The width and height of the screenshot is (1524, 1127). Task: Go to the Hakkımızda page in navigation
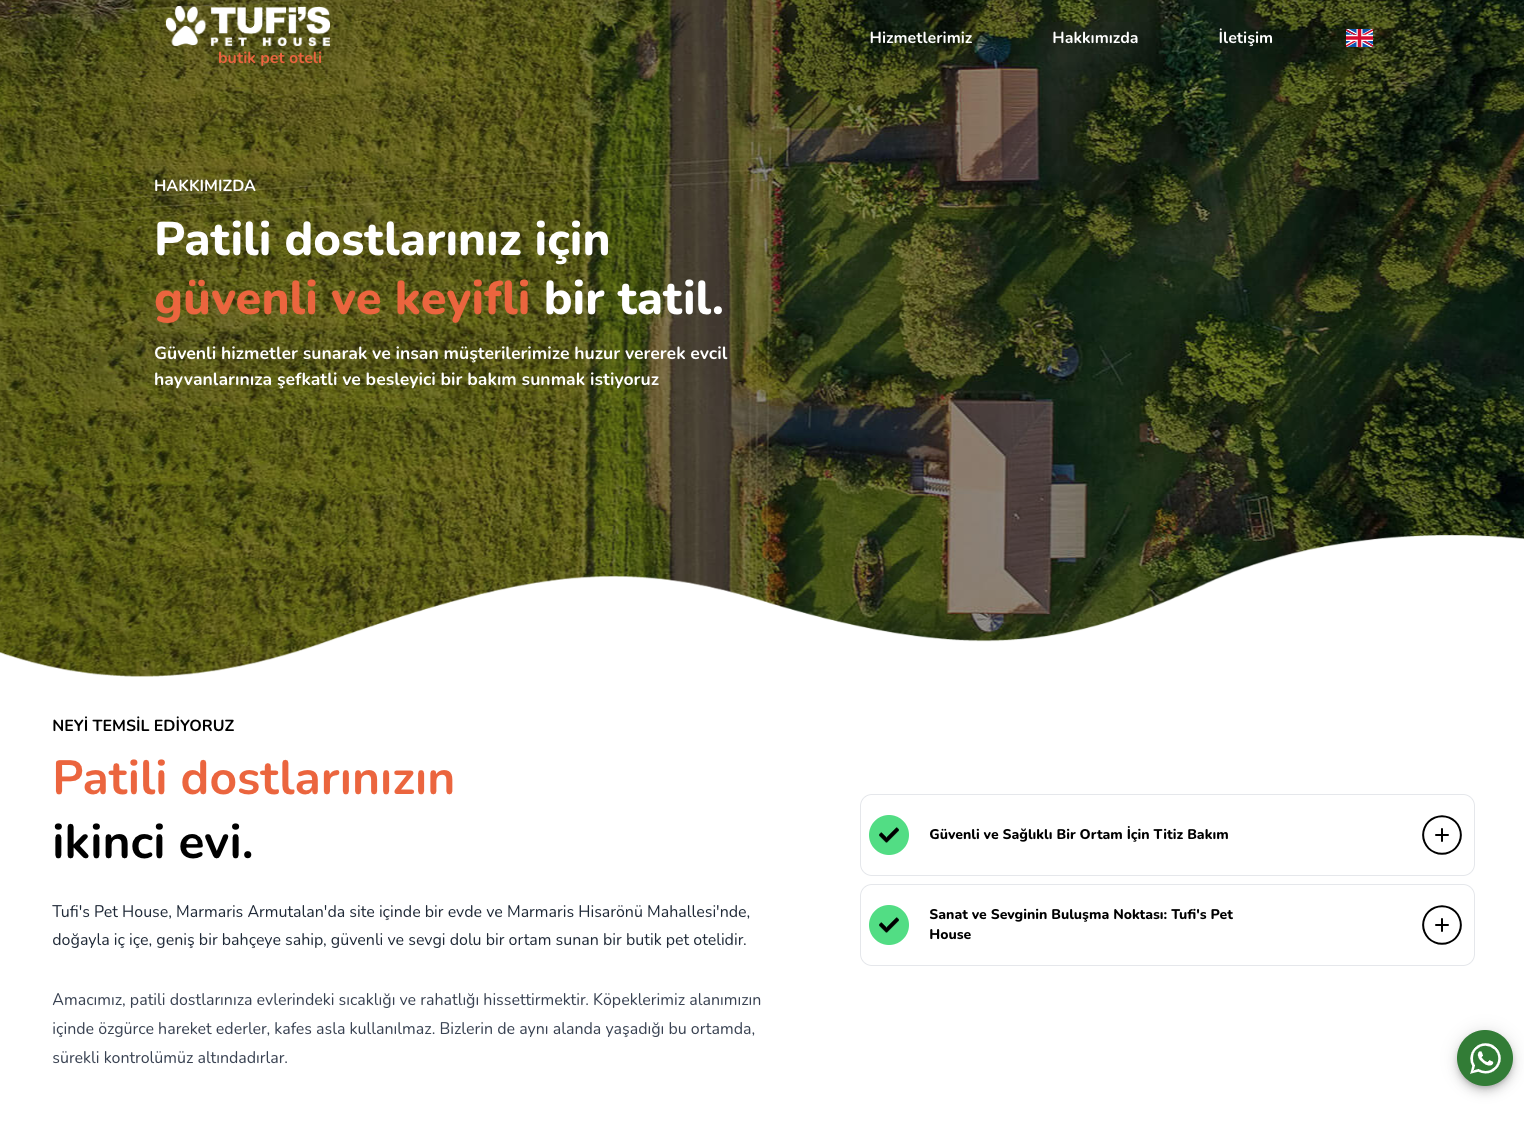pos(1094,38)
